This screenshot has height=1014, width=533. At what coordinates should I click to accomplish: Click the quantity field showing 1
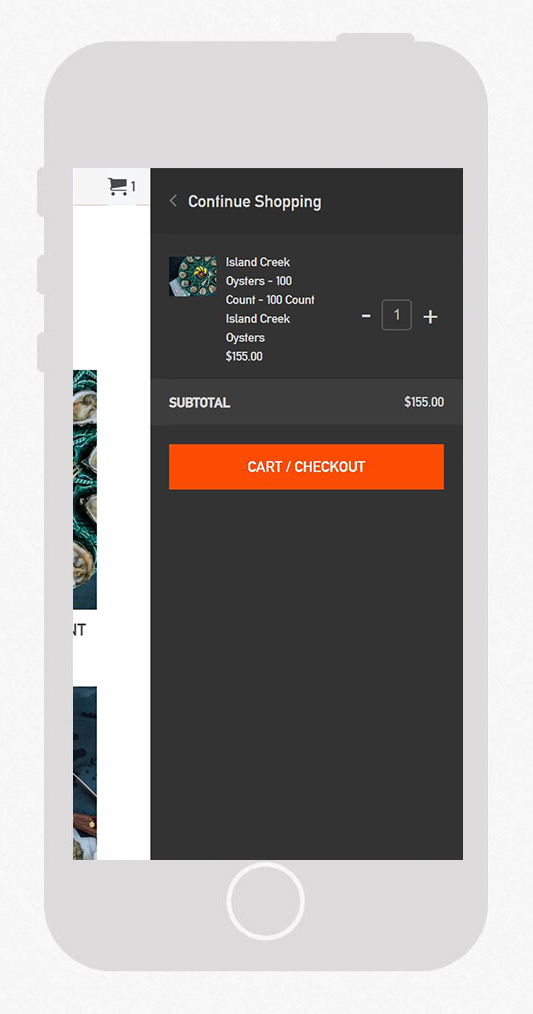(x=397, y=315)
